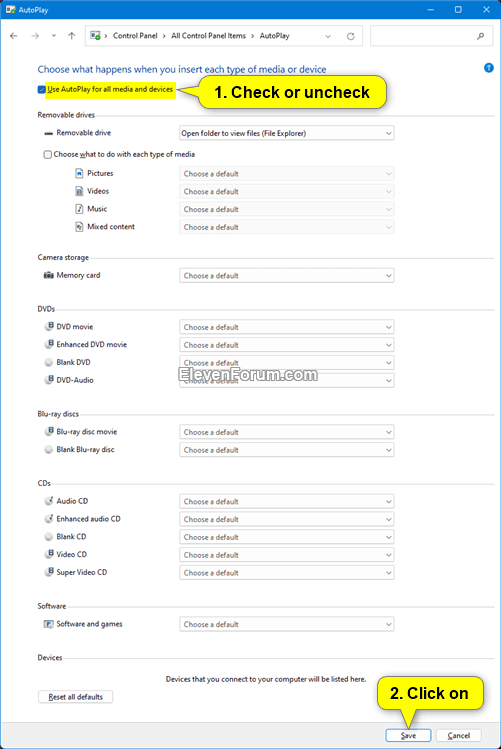Click the Video CD icon

pyautogui.click(x=49, y=554)
